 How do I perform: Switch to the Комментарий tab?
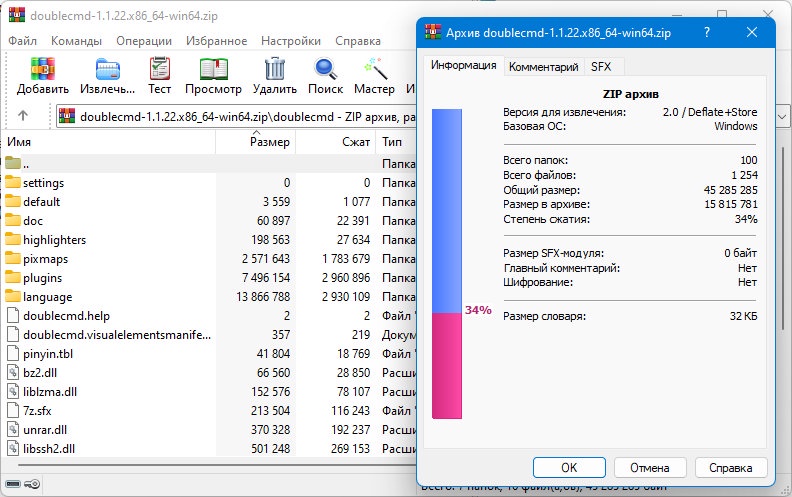coord(543,67)
